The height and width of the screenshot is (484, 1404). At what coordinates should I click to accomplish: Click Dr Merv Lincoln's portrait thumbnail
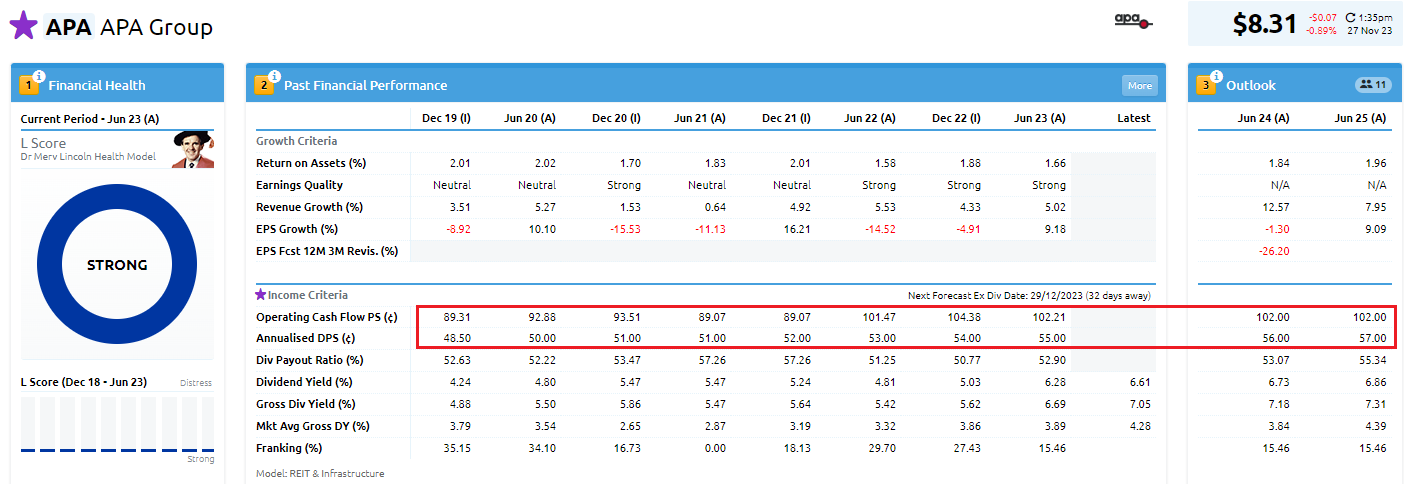tap(193, 149)
